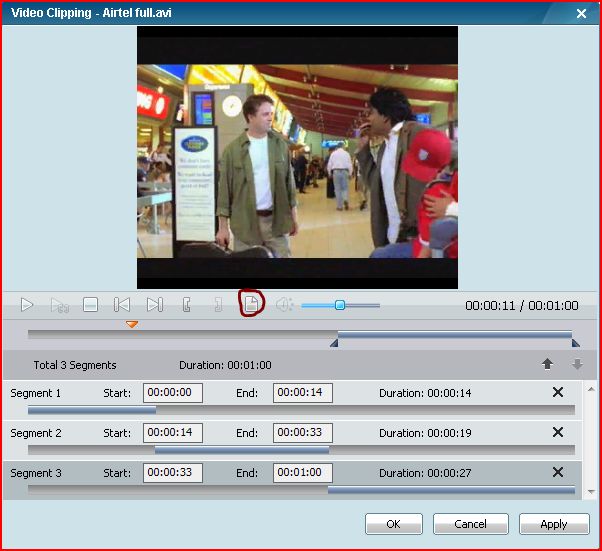The image size is (602, 551).
Task: Set the clip start point bracket
Action: [186, 305]
